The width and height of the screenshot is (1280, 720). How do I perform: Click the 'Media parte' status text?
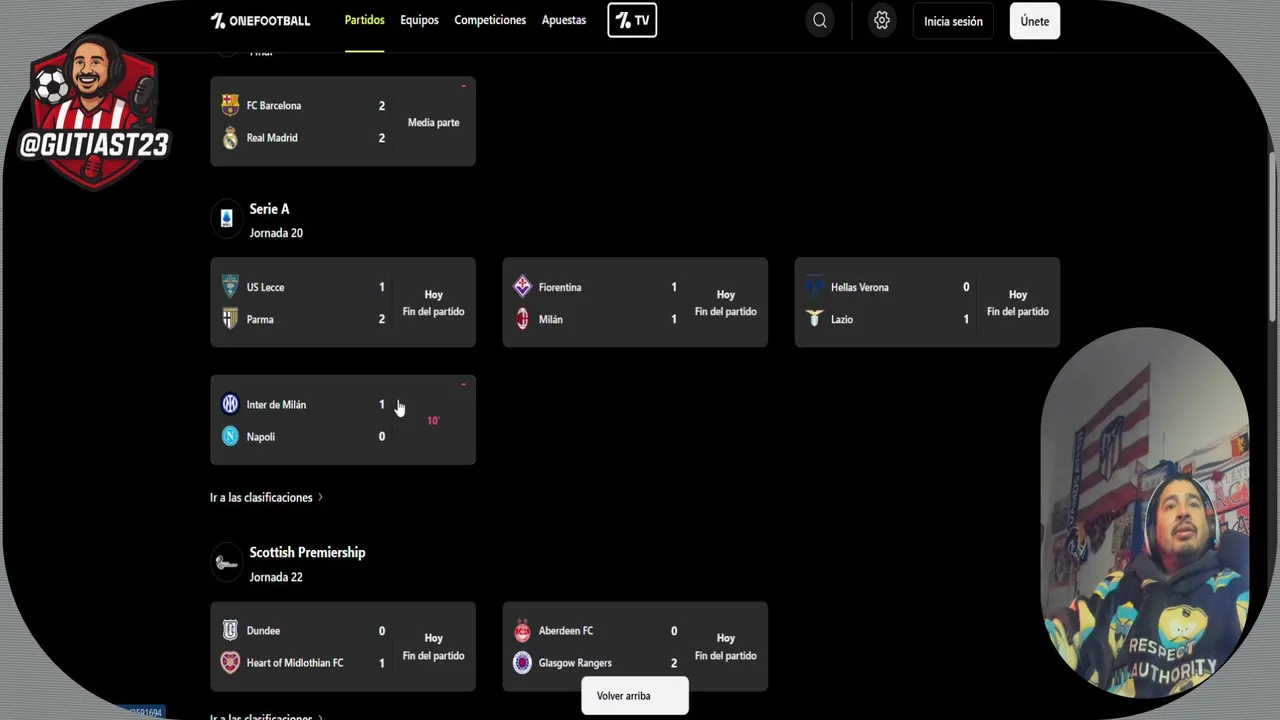[433, 122]
